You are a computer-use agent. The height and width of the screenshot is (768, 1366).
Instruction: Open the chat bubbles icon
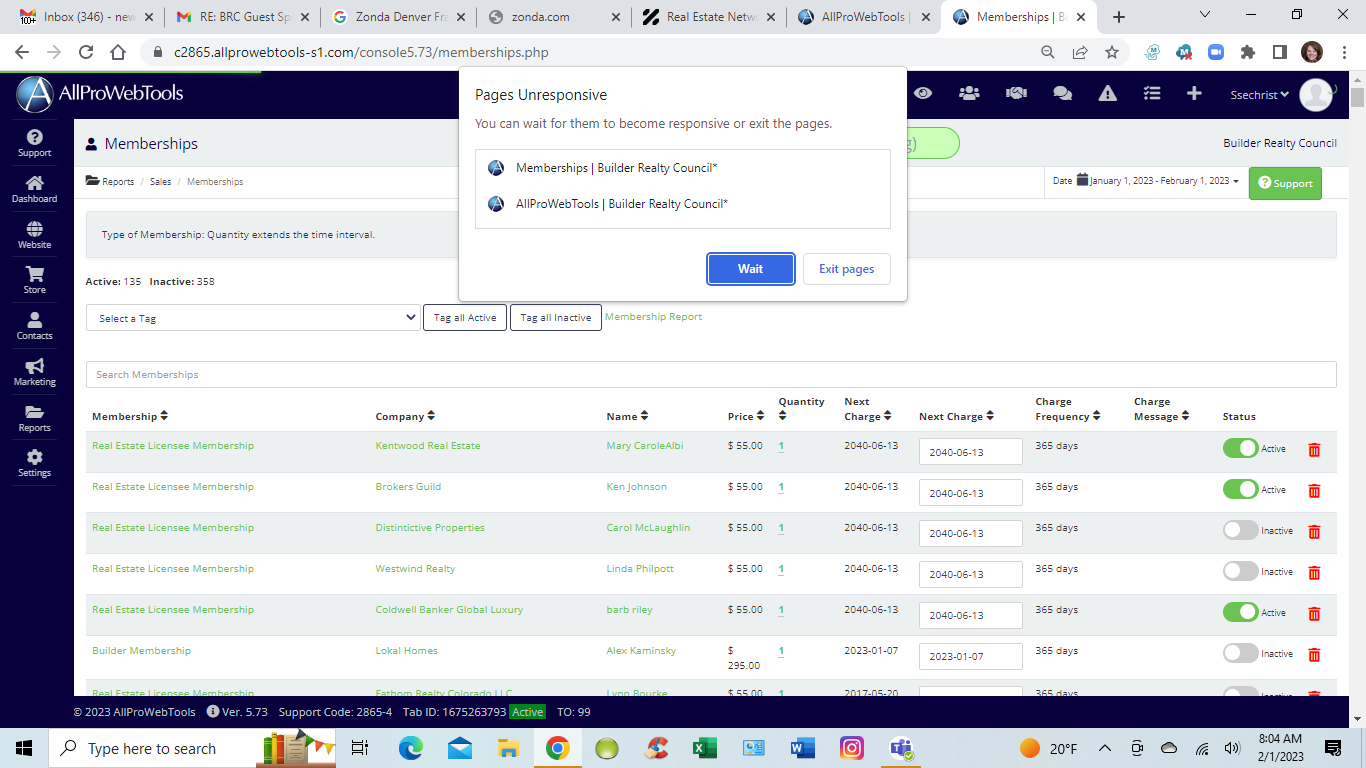click(1062, 93)
